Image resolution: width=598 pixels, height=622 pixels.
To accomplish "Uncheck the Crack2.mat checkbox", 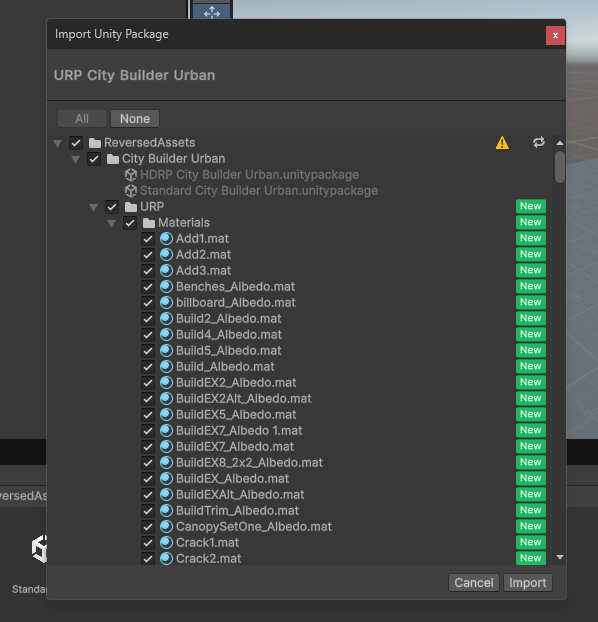I will click(148, 559).
